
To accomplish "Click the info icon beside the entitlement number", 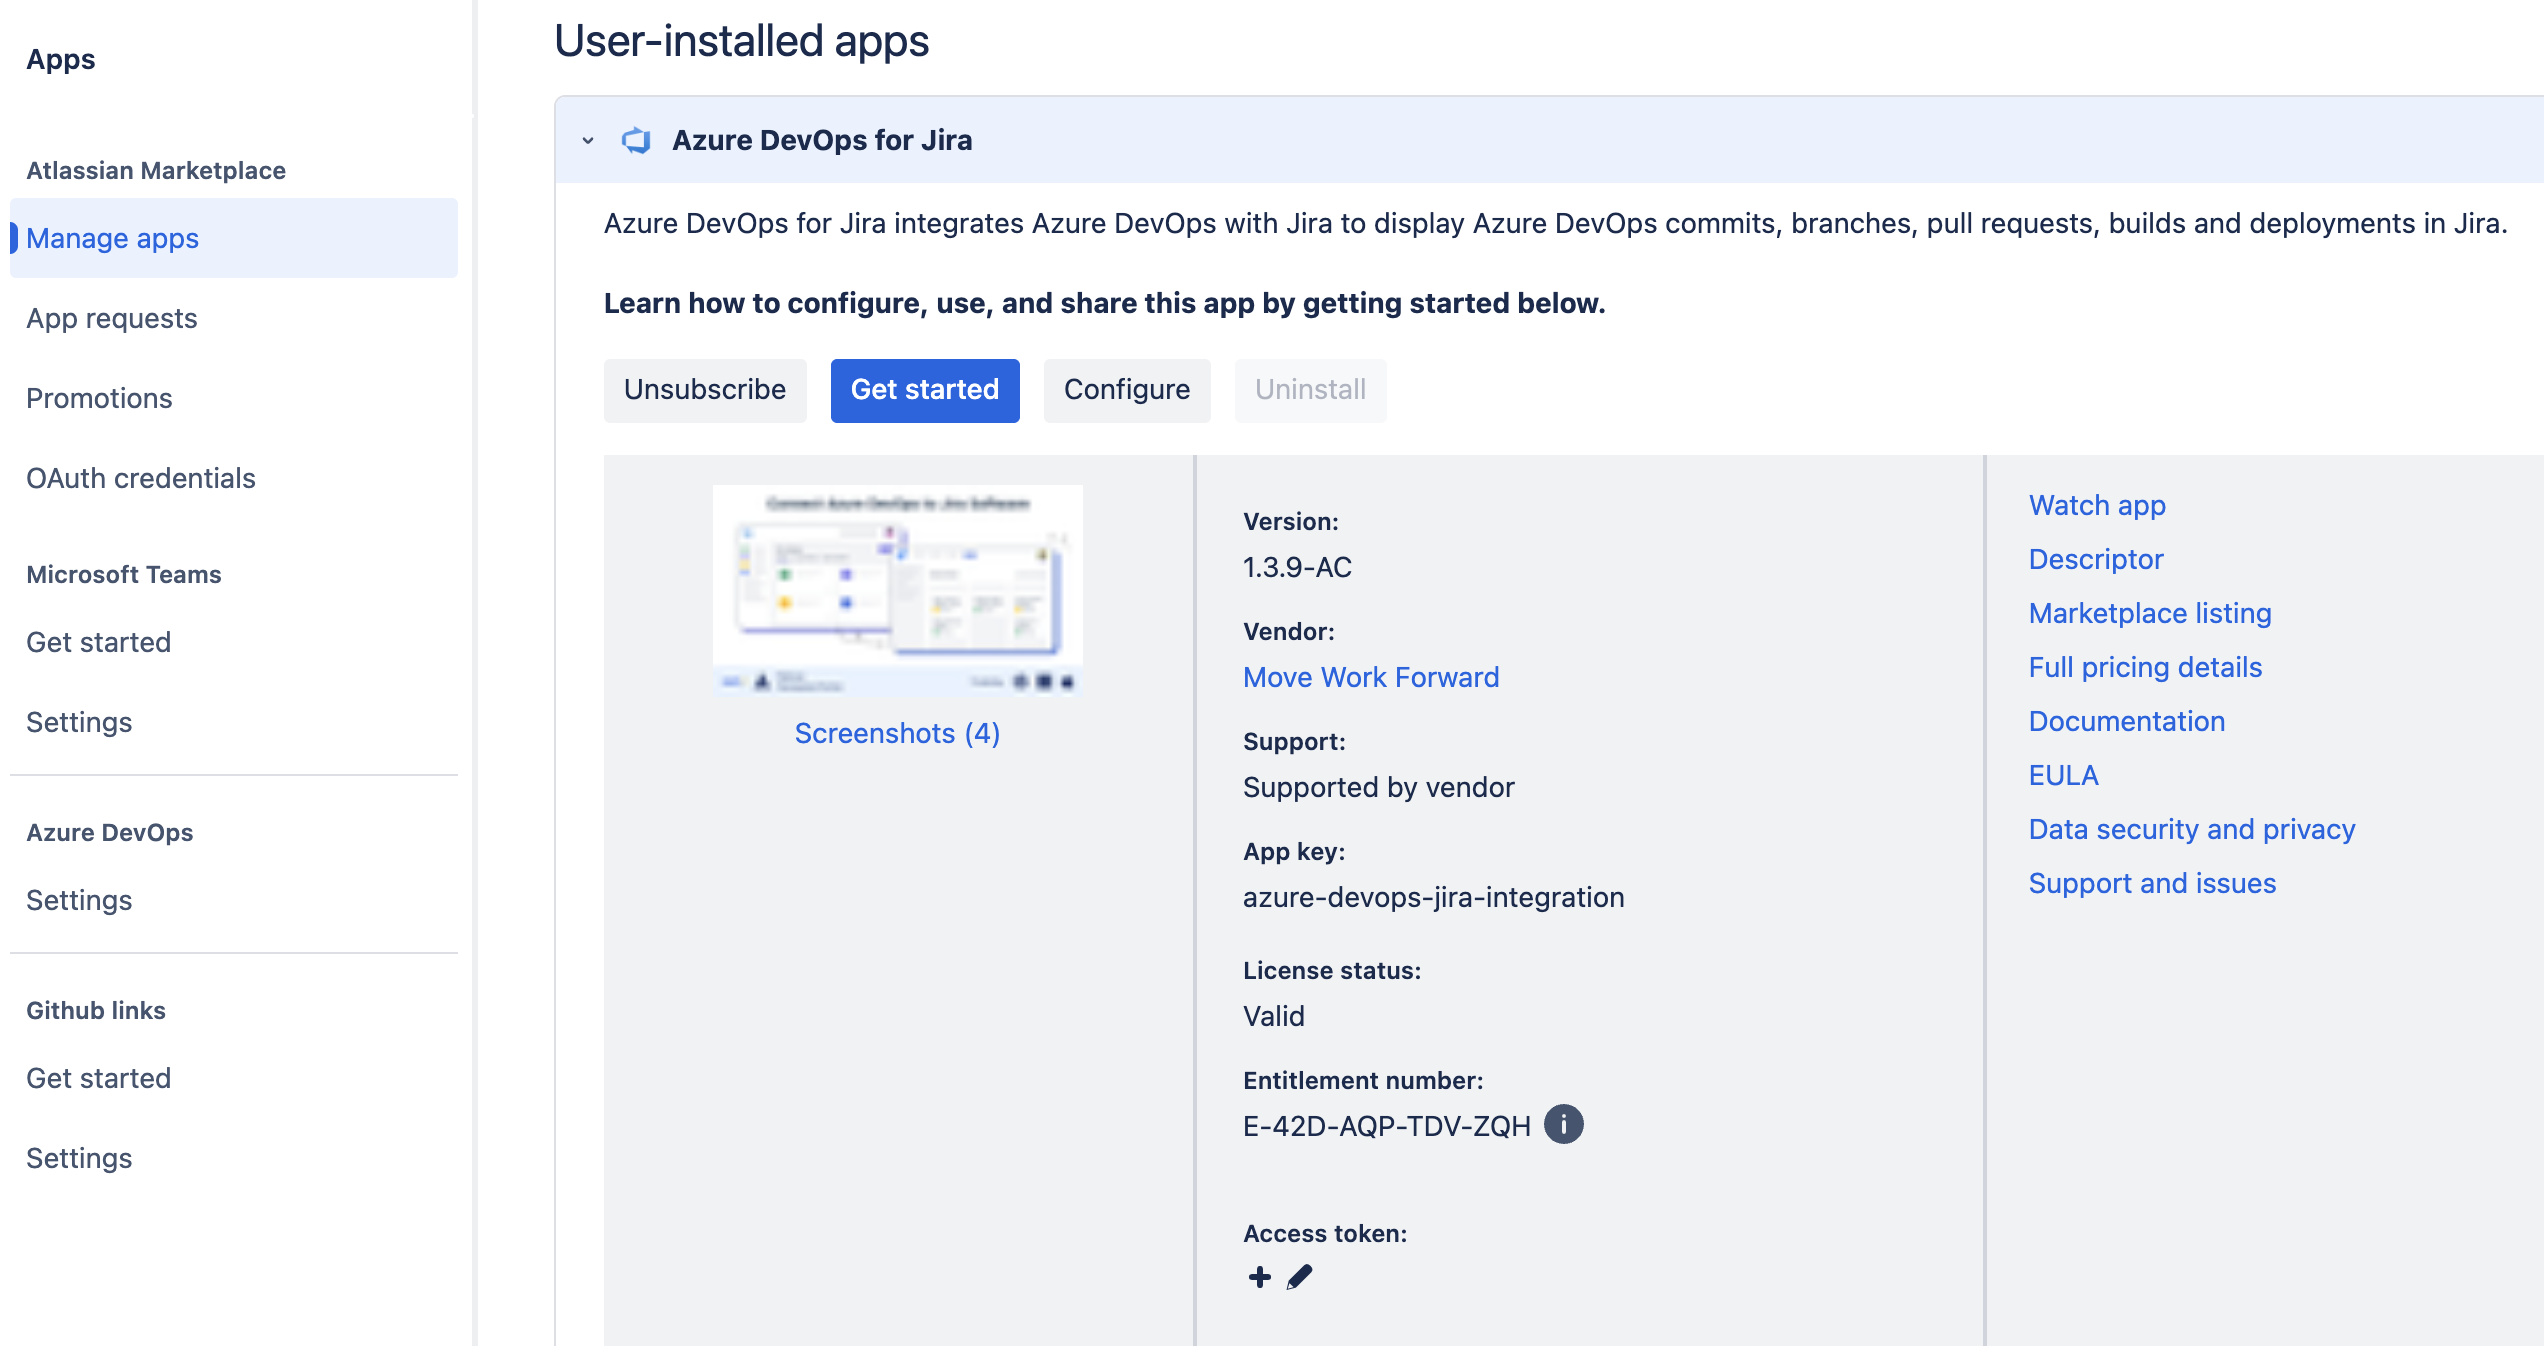I will point(1563,1124).
